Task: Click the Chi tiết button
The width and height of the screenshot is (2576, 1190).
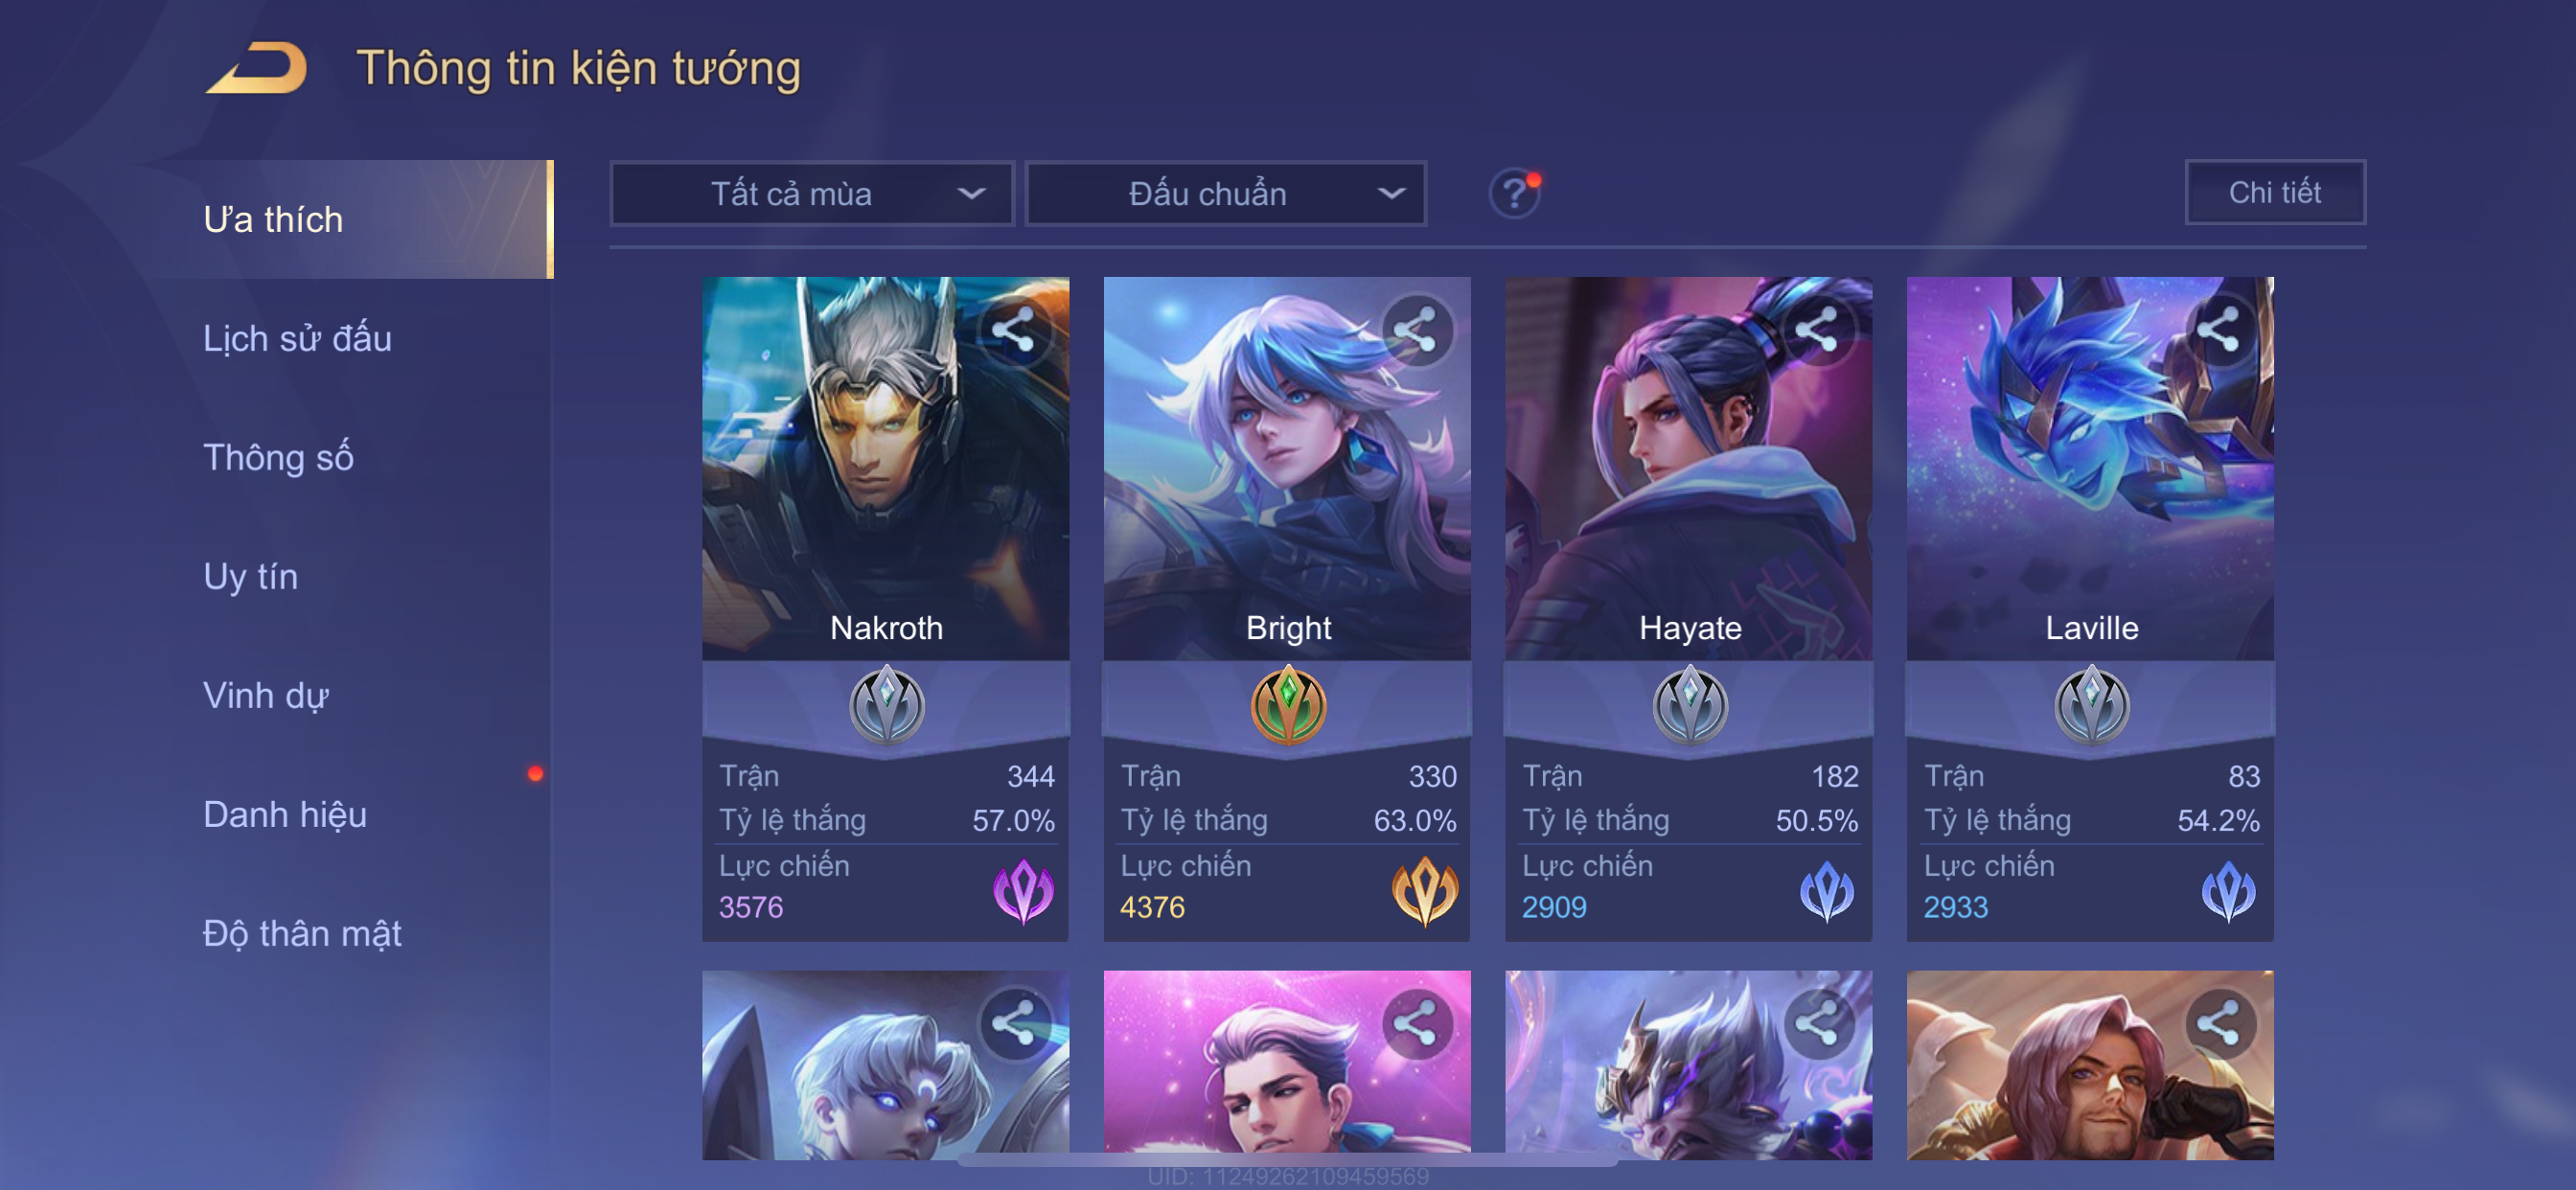Action: click(x=2275, y=192)
